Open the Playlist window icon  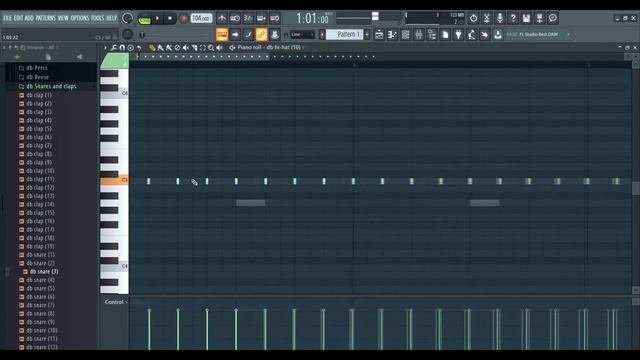pyautogui.click(x=379, y=35)
